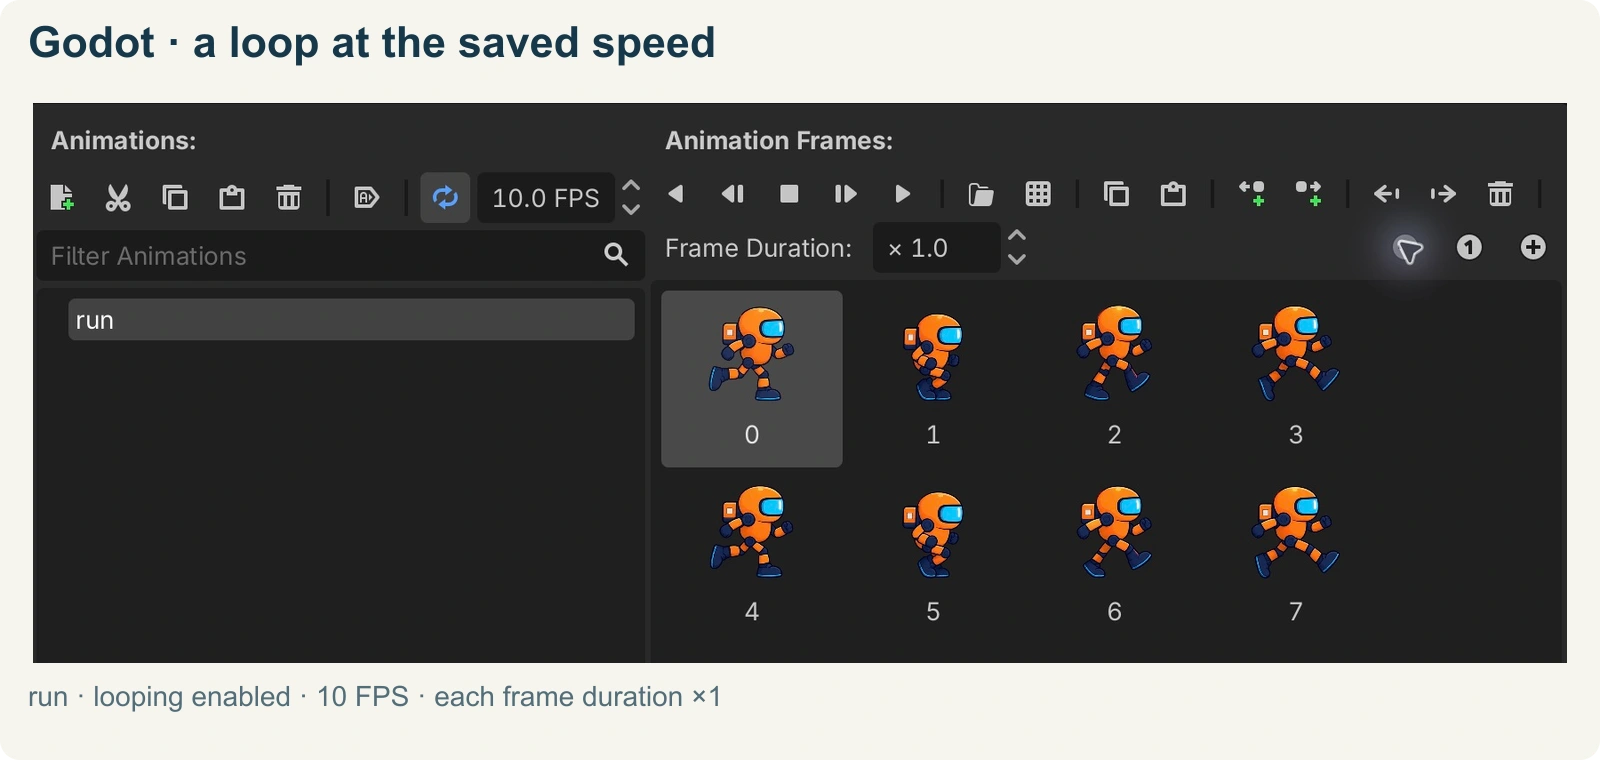The image size is (1600, 760).
Task: Select frame 4 thumbnail
Action: pos(752,556)
